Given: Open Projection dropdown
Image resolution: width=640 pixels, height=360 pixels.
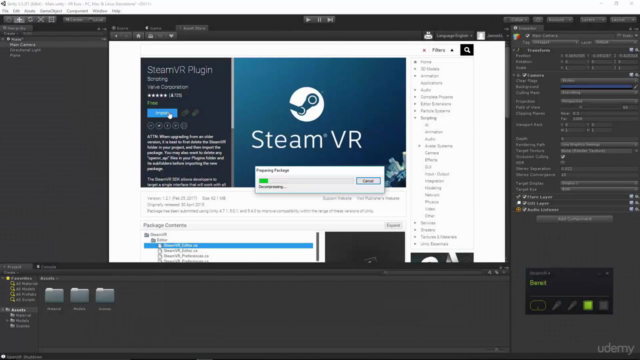Looking at the screenshot, I should coord(599,101).
